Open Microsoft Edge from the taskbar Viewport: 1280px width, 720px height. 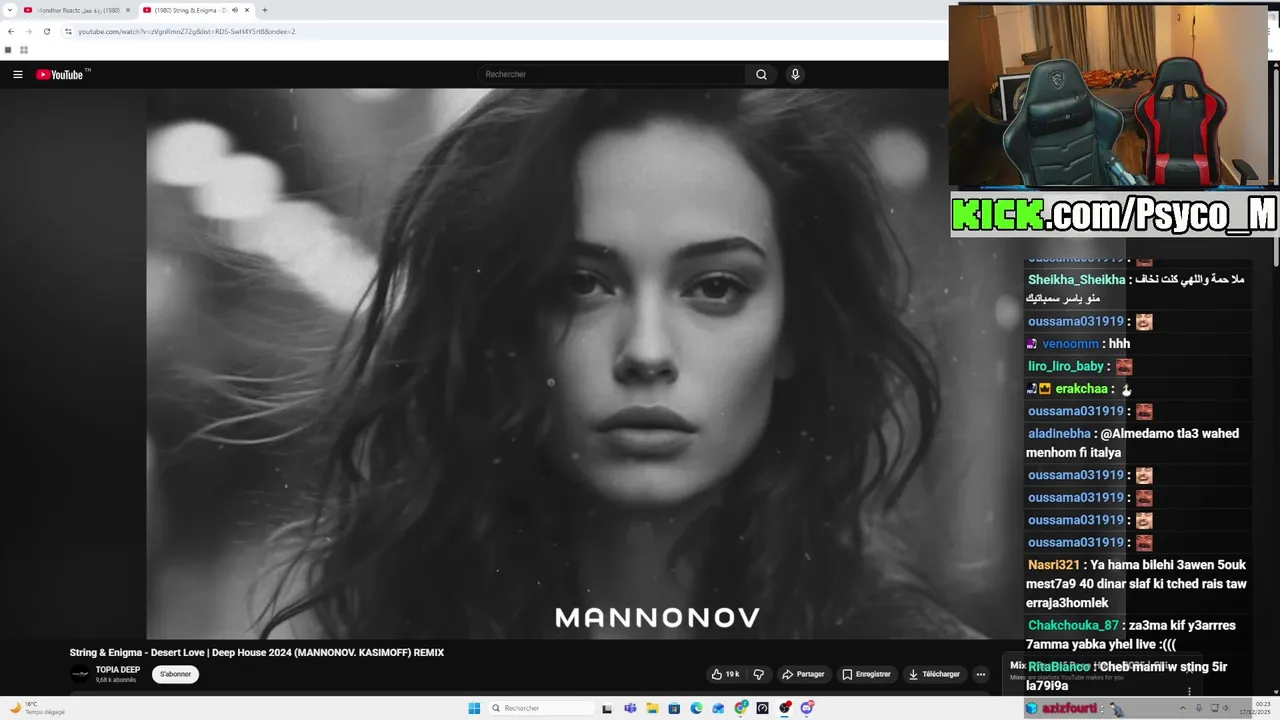(x=696, y=708)
